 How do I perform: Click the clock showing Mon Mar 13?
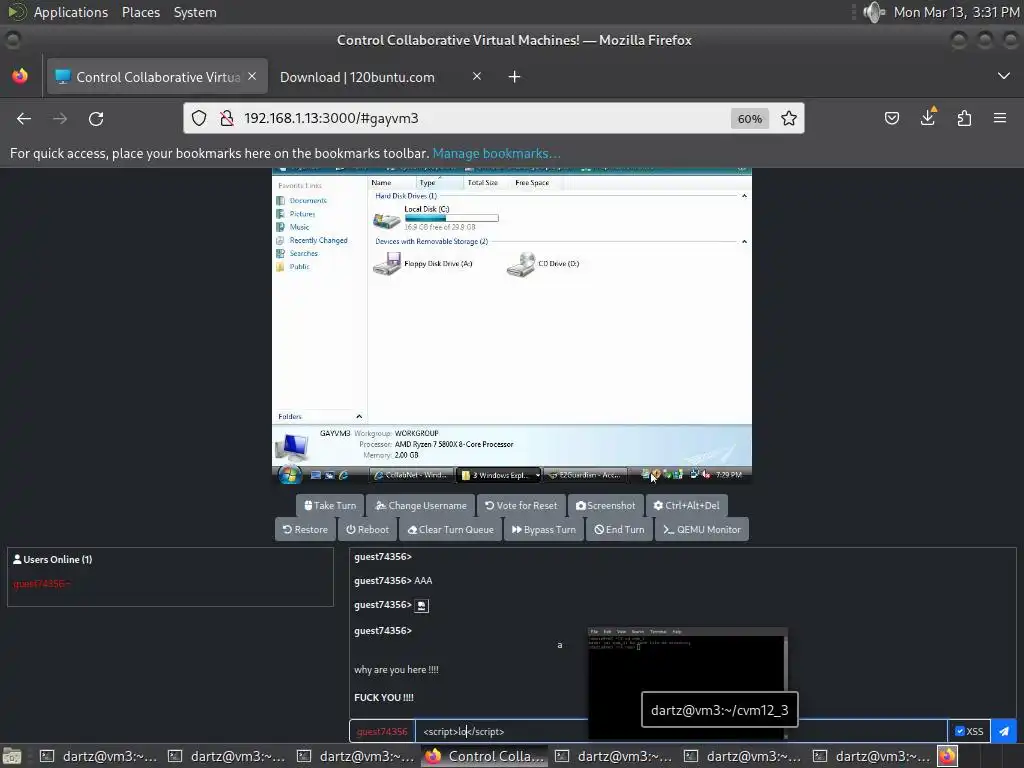[x=956, y=12]
